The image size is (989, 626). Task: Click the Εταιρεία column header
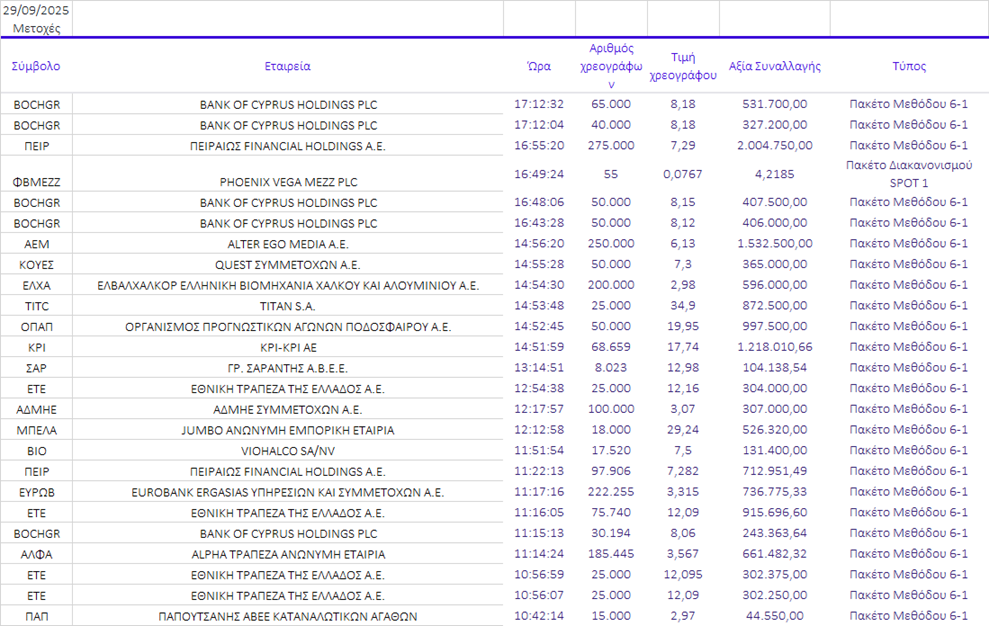pyautogui.click(x=288, y=66)
